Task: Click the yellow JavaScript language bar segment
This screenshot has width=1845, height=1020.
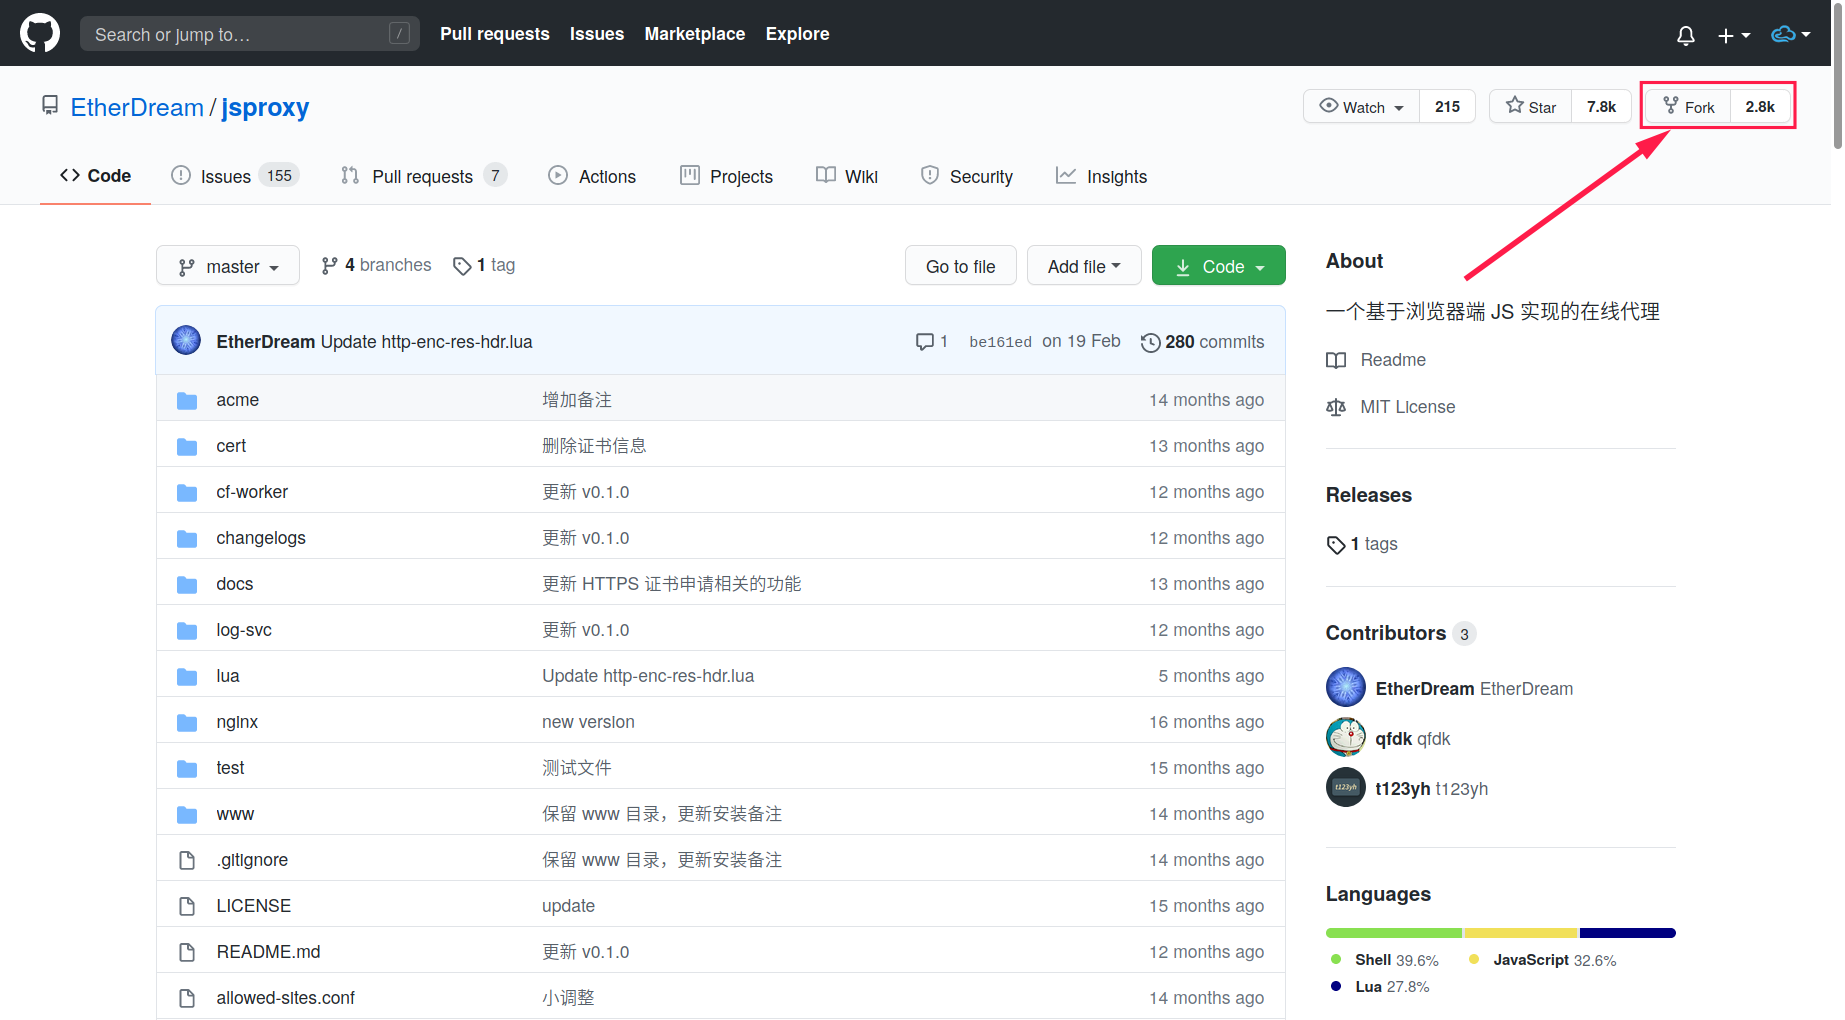Action: coord(1521,933)
